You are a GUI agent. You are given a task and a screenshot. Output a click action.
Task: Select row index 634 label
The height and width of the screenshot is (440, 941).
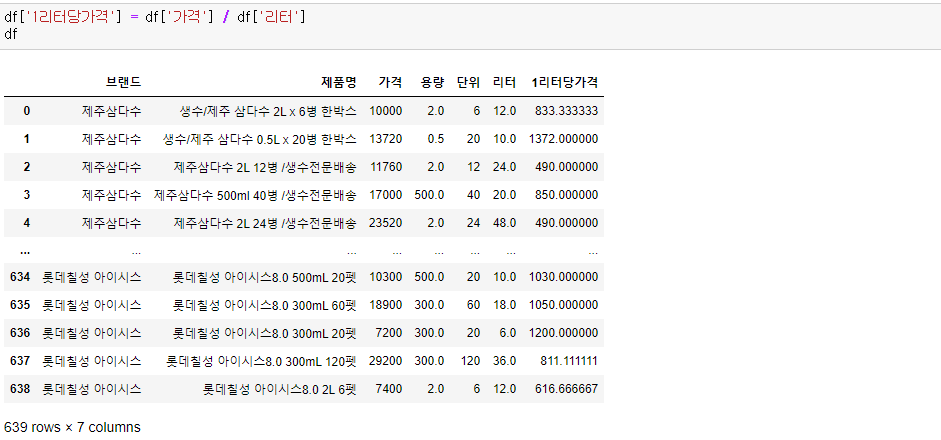20,277
